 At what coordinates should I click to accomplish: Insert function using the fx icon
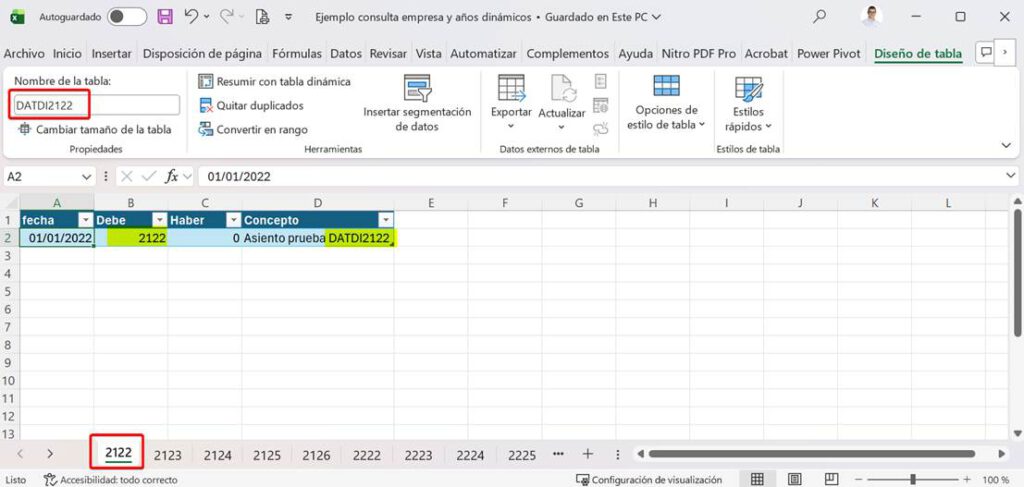pyautogui.click(x=172, y=176)
